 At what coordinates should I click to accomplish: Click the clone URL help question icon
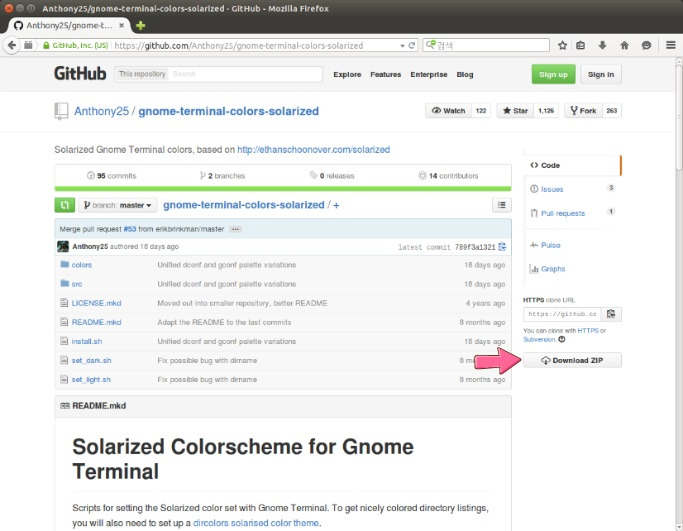pos(562,339)
